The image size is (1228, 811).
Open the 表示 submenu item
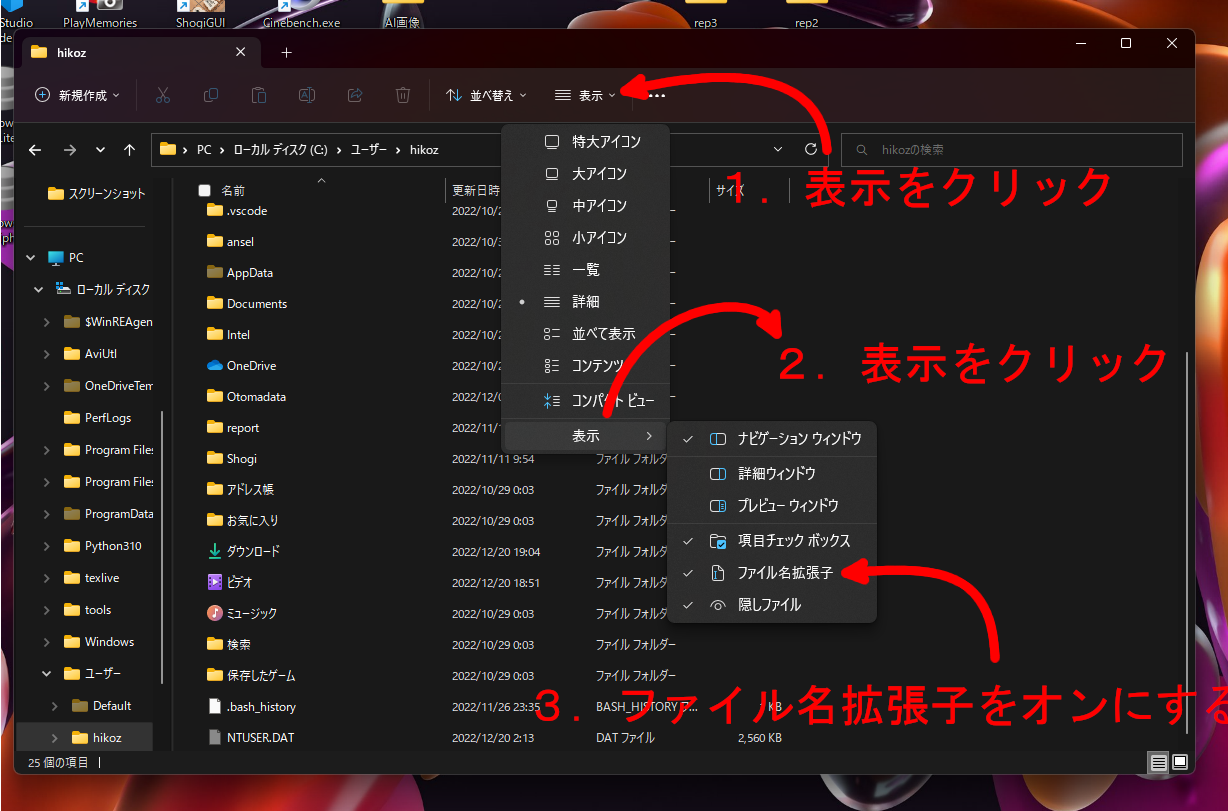585,436
